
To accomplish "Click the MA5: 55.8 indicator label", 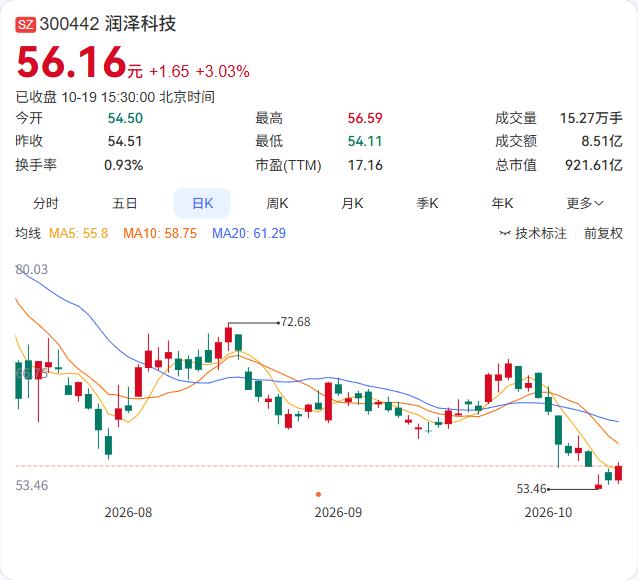I will 78,233.
